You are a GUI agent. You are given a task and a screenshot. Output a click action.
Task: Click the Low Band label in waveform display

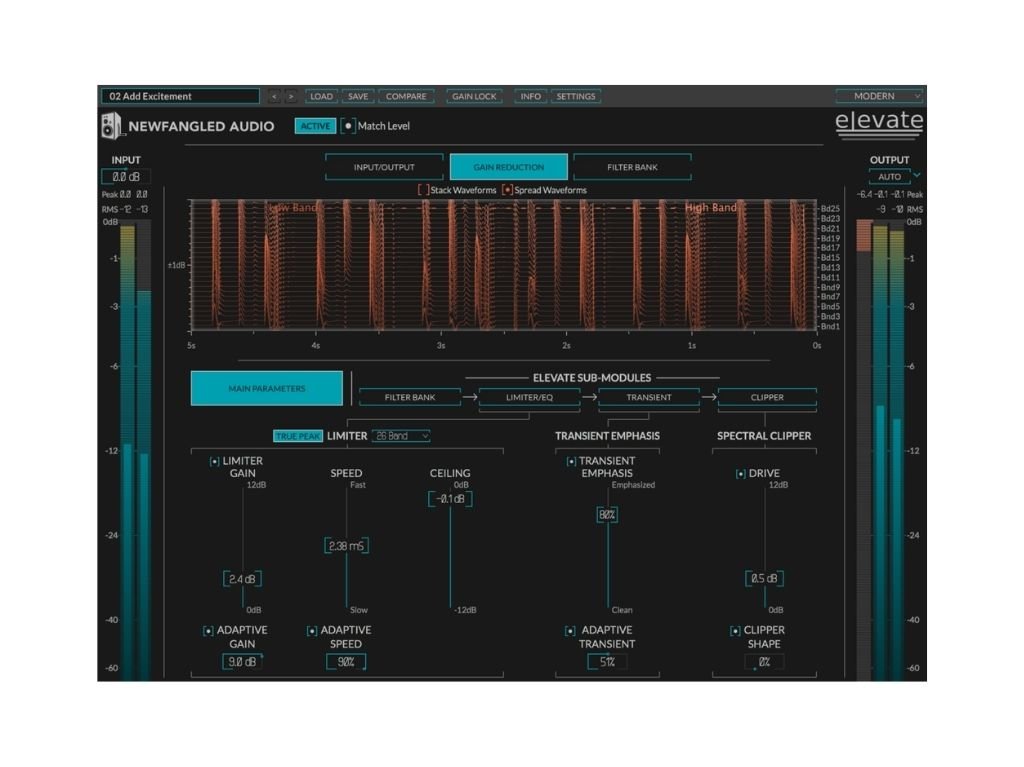[x=293, y=207]
